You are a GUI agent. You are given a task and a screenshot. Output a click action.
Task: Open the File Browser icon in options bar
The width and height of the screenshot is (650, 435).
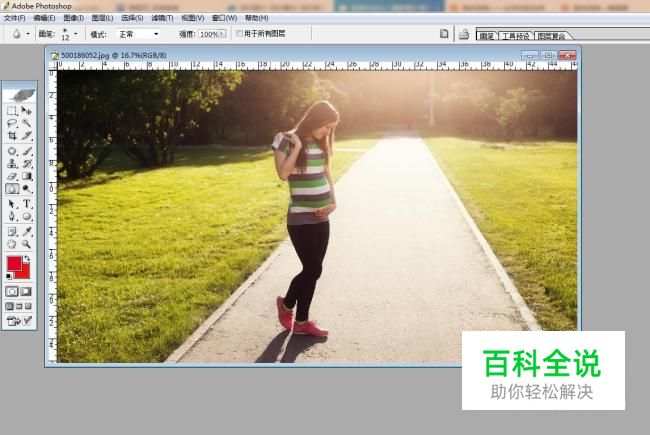[x=444, y=34]
